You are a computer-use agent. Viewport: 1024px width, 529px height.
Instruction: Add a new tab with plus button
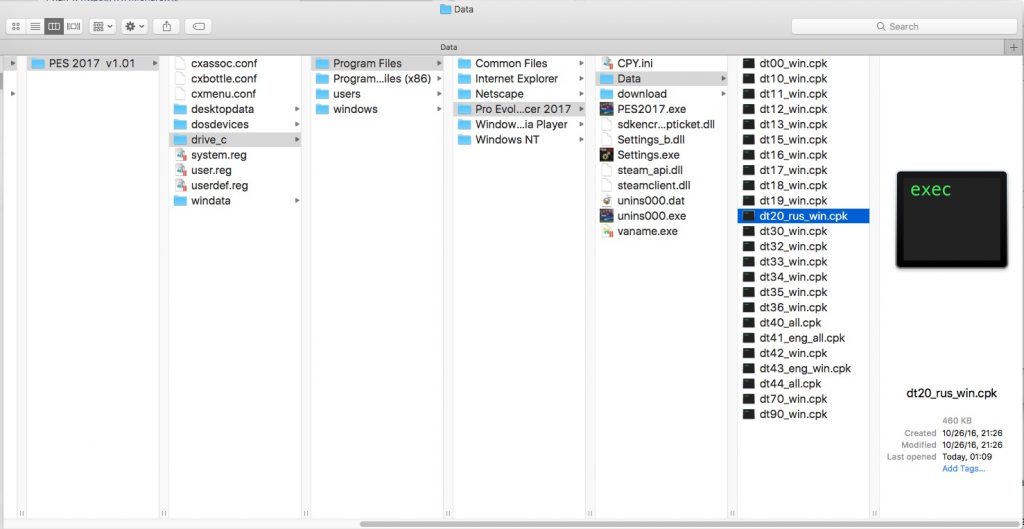point(1014,47)
